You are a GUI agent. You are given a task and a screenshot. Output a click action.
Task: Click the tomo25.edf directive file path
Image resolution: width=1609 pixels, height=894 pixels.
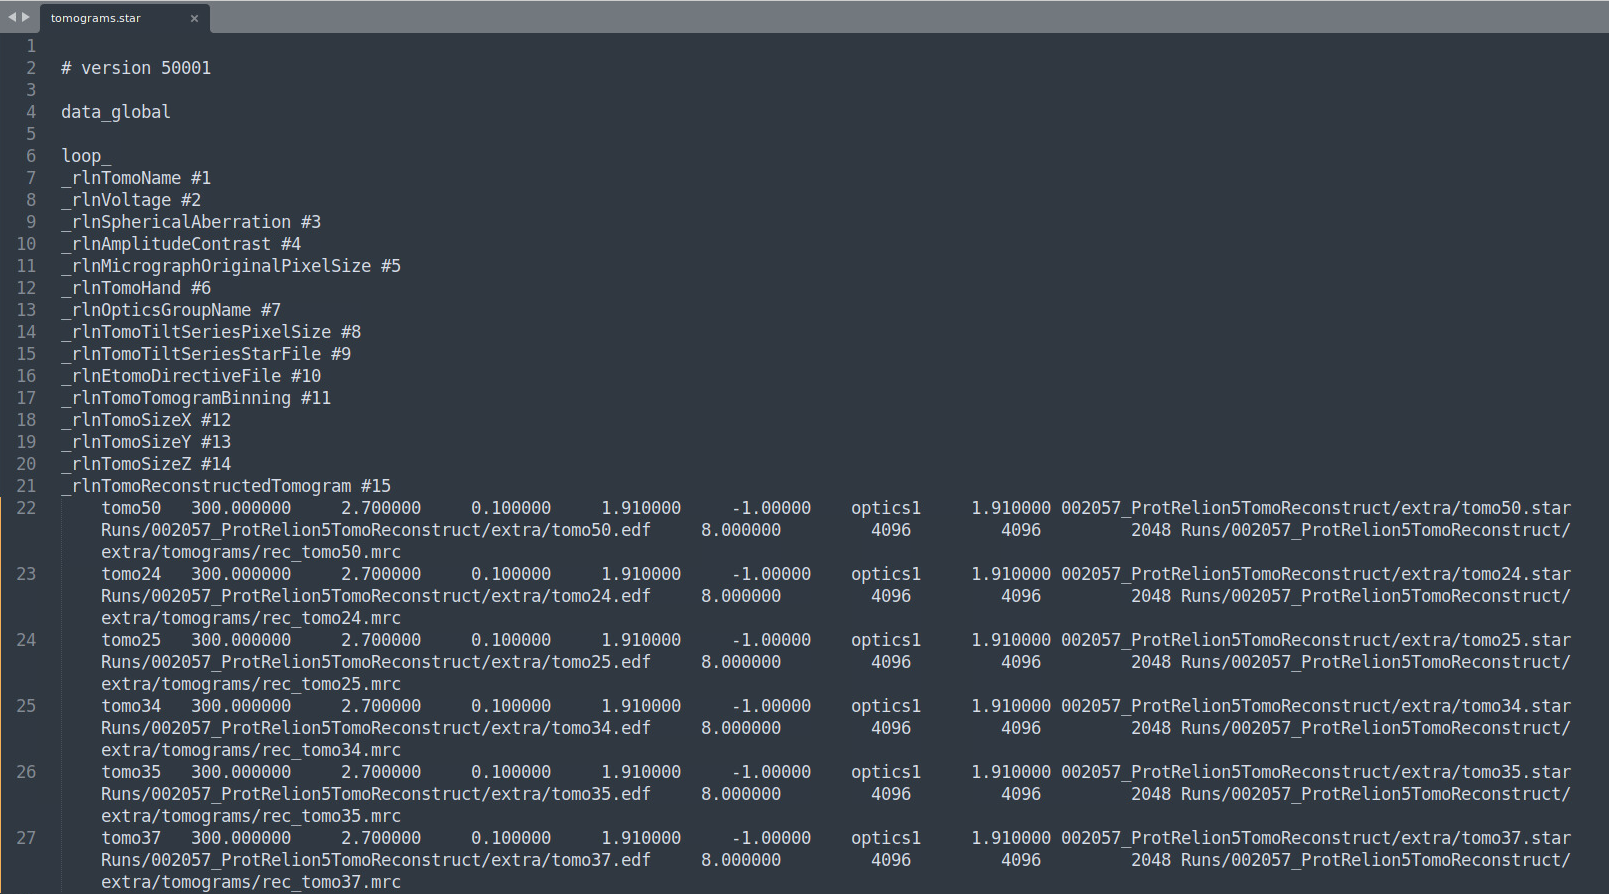tap(376, 662)
